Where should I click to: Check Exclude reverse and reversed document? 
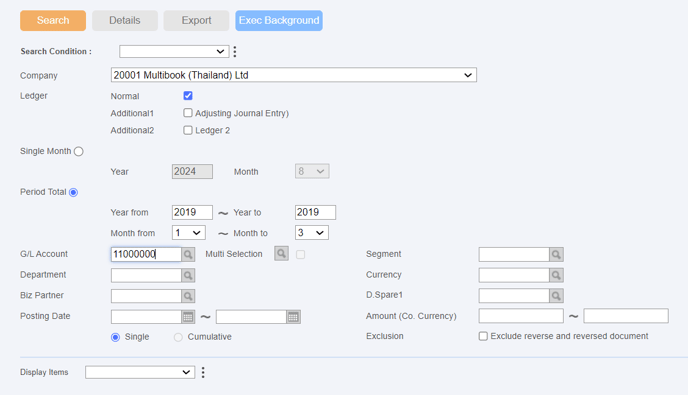coord(483,336)
